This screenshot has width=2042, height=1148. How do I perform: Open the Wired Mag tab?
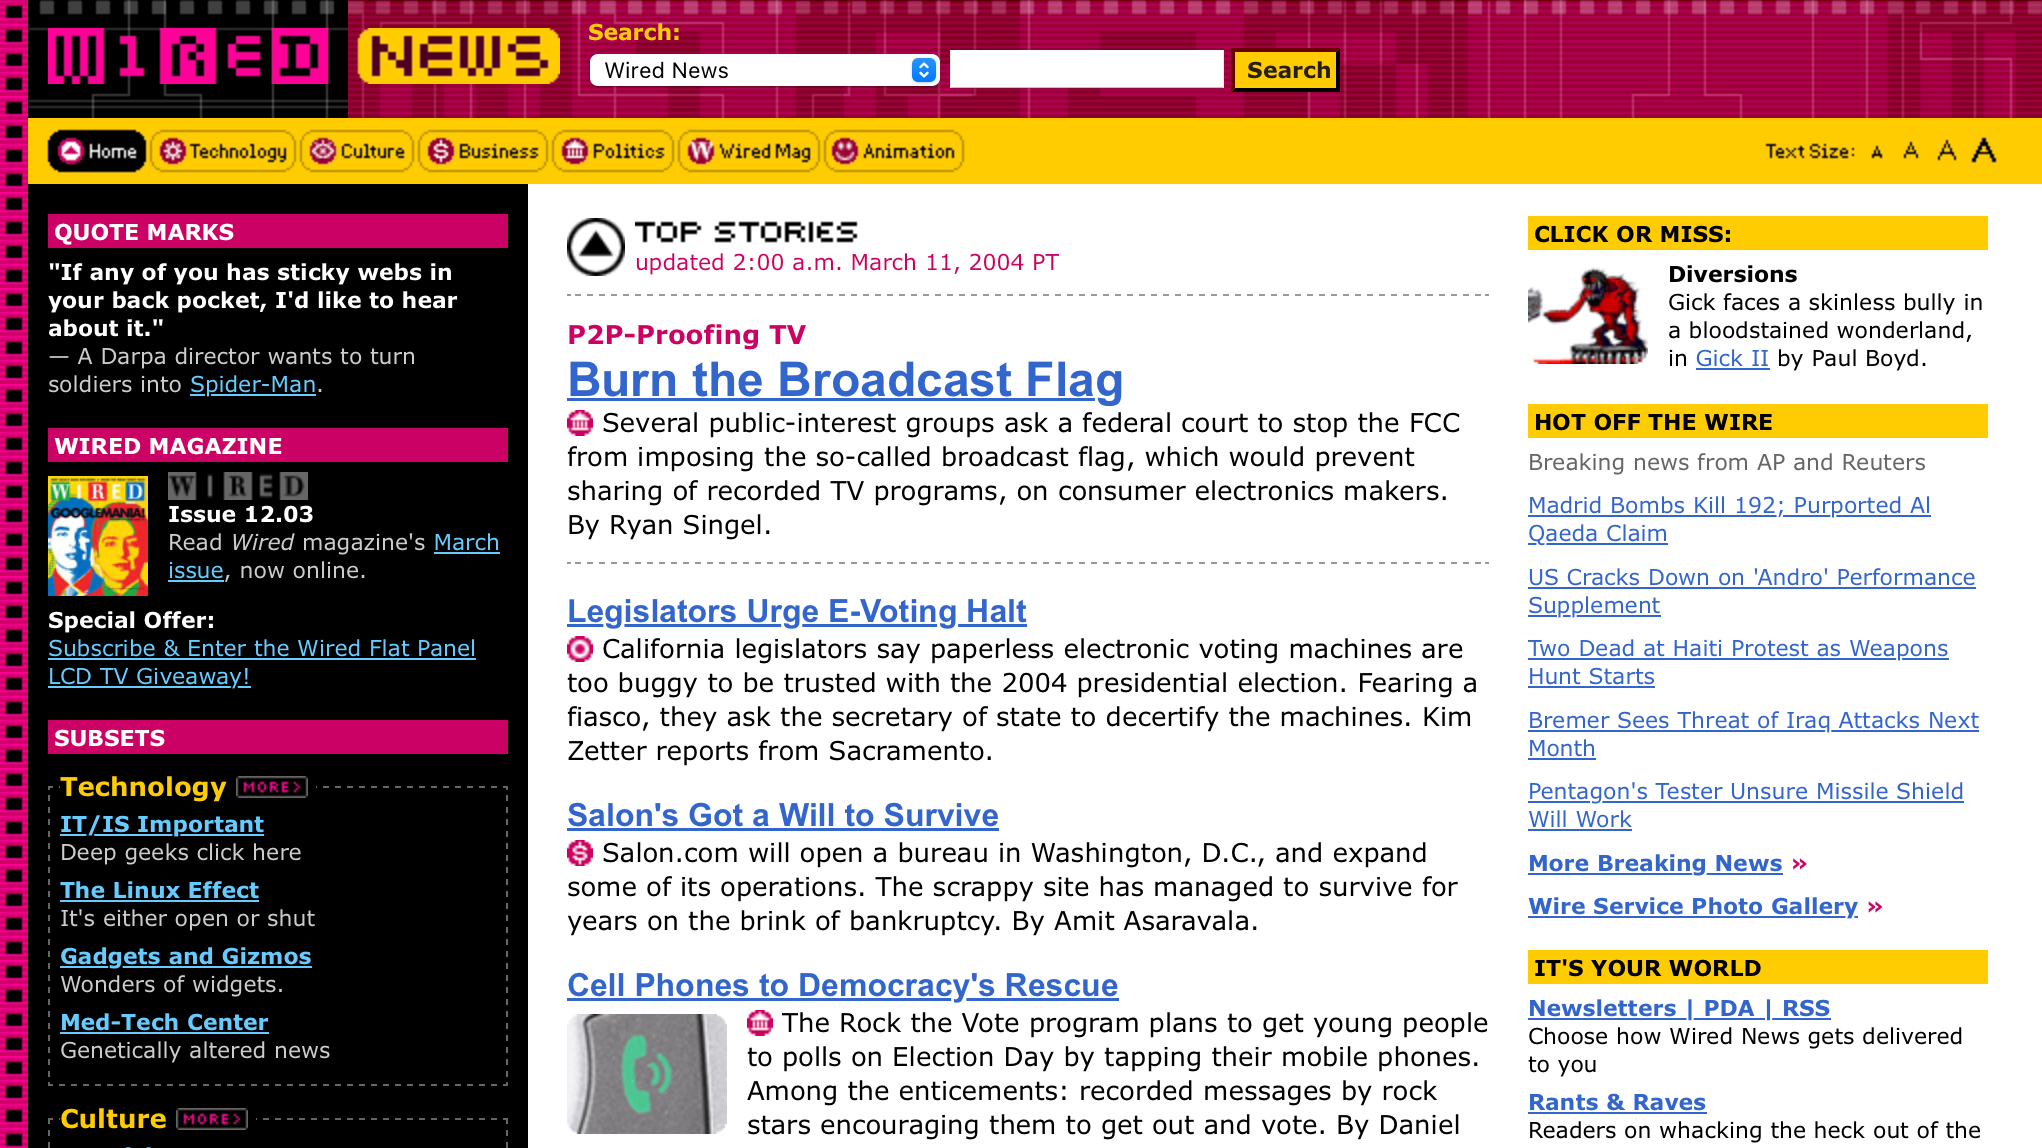[x=749, y=151]
